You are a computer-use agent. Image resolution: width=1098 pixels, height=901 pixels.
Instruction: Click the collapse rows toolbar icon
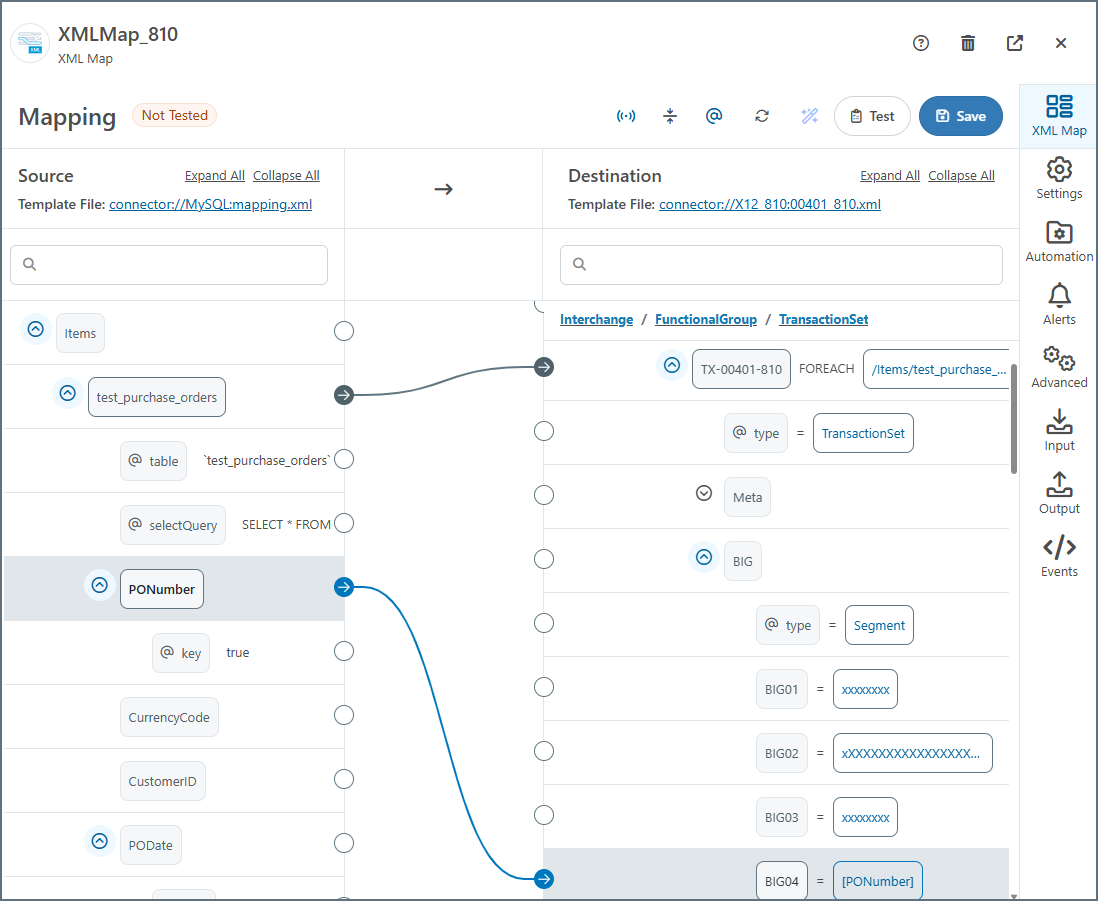(670, 116)
